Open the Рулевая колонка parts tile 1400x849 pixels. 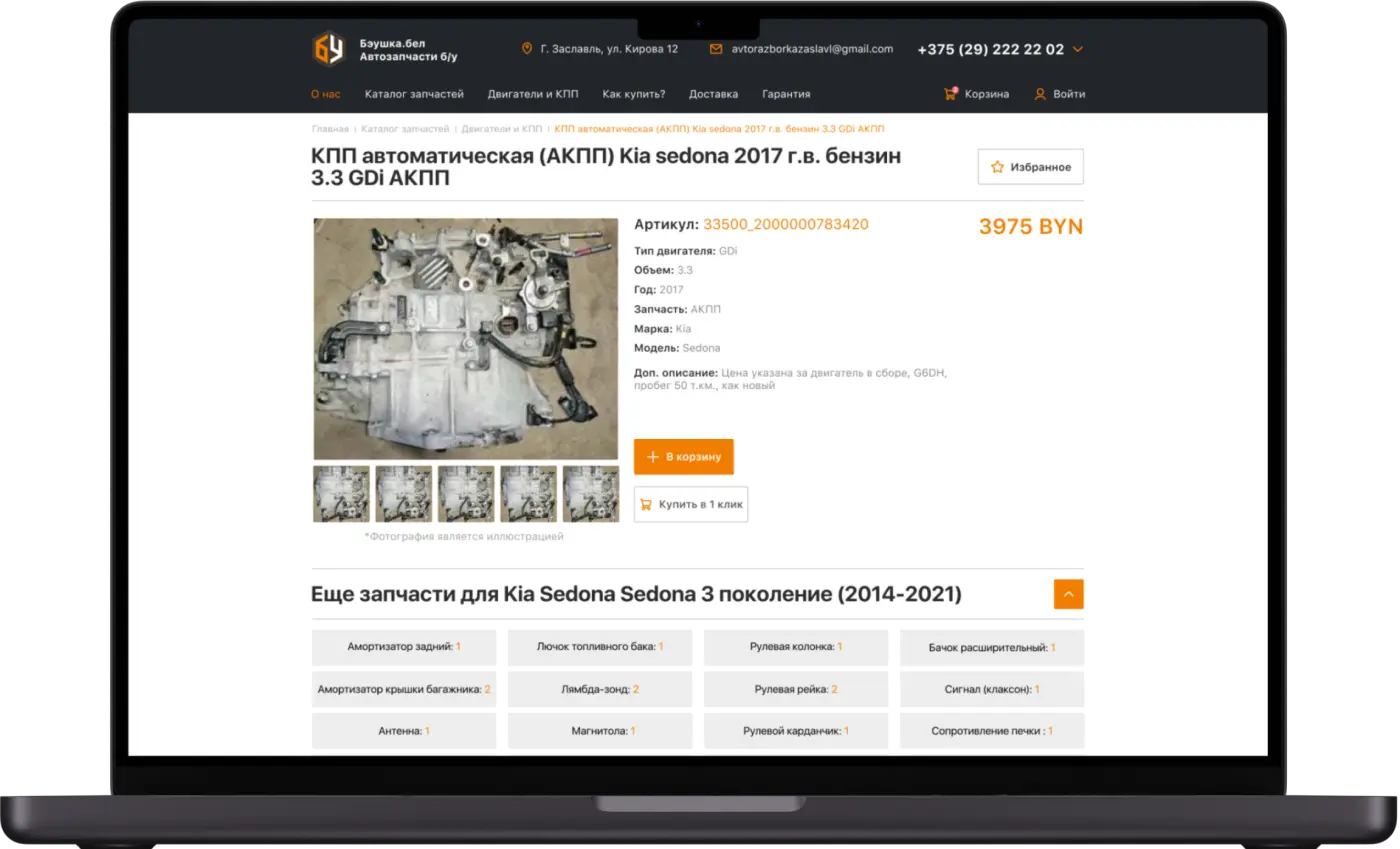(796, 648)
